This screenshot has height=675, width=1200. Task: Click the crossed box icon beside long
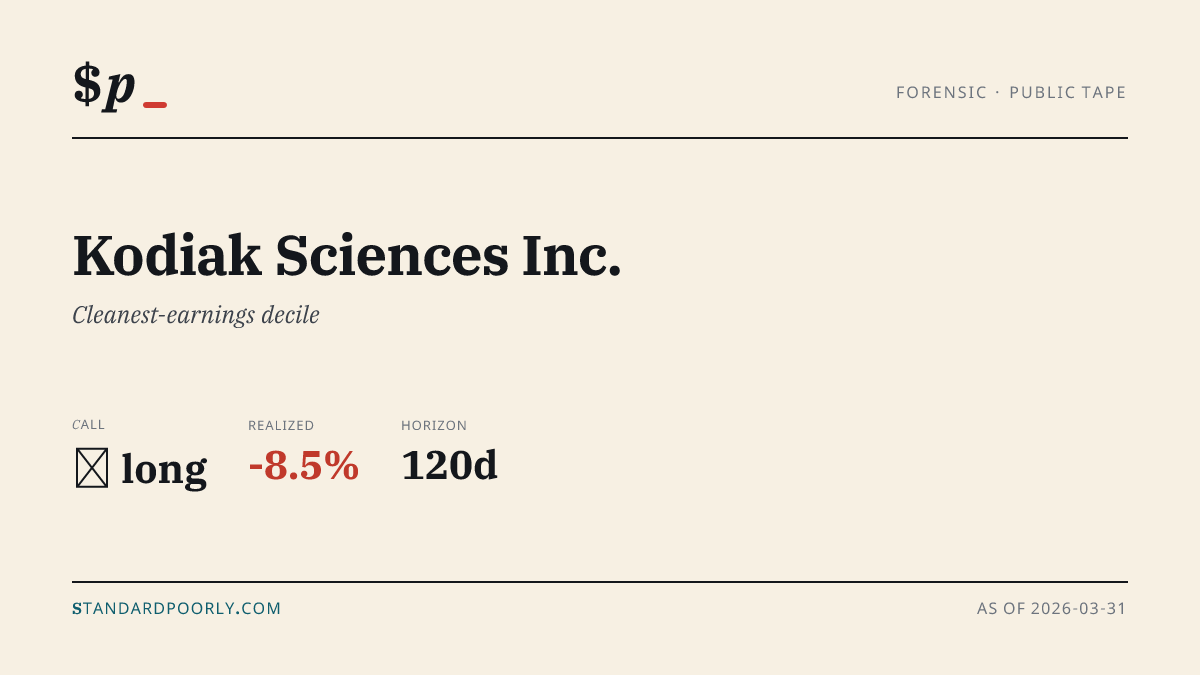click(x=92, y=468)
